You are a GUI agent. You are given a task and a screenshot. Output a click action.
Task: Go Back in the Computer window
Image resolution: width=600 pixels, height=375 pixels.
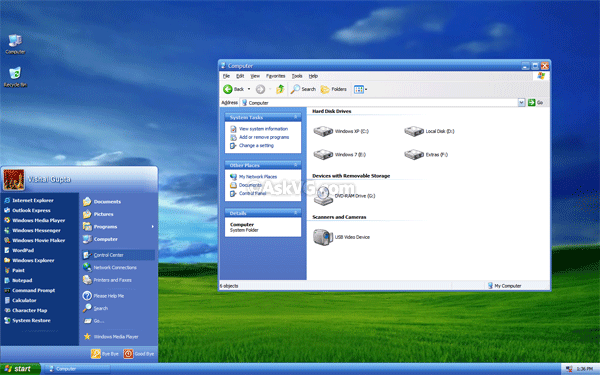[233, 89]
